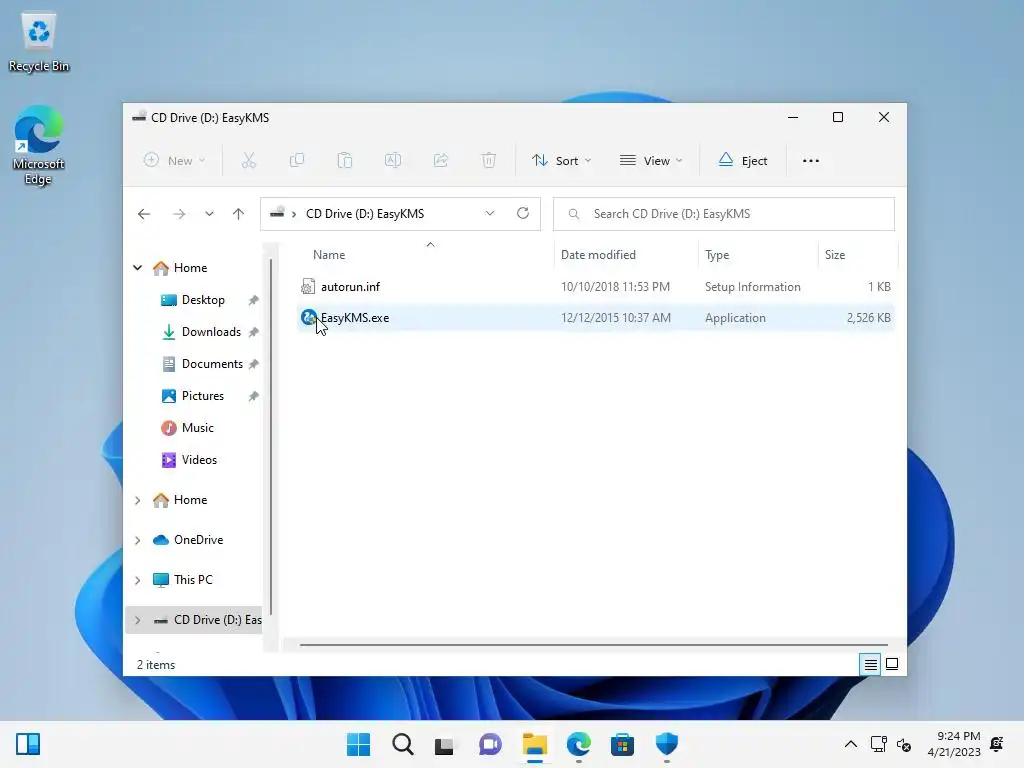Click File Explorer taskbar icon
Image resolution: width=1024 pixels, height=768 pixels.
pos(535,744)
